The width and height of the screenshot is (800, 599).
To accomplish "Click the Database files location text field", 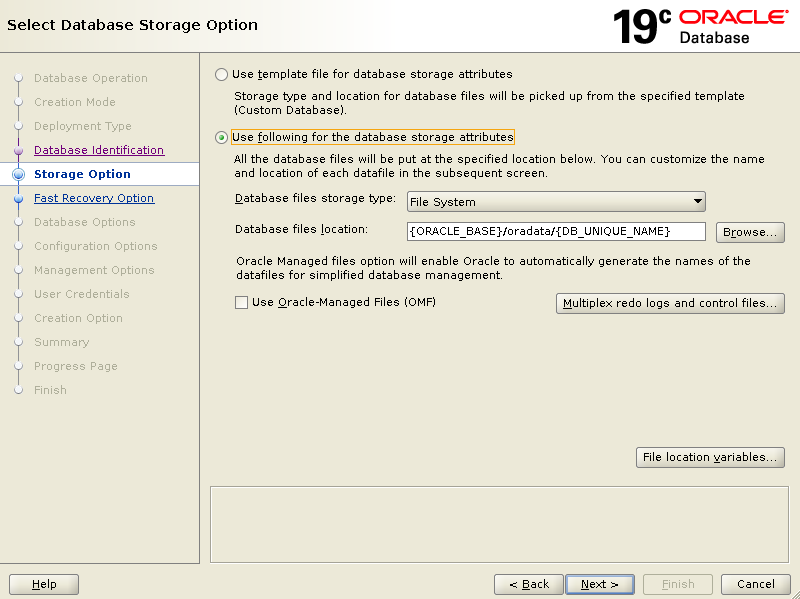I will (x=556, y=232).
